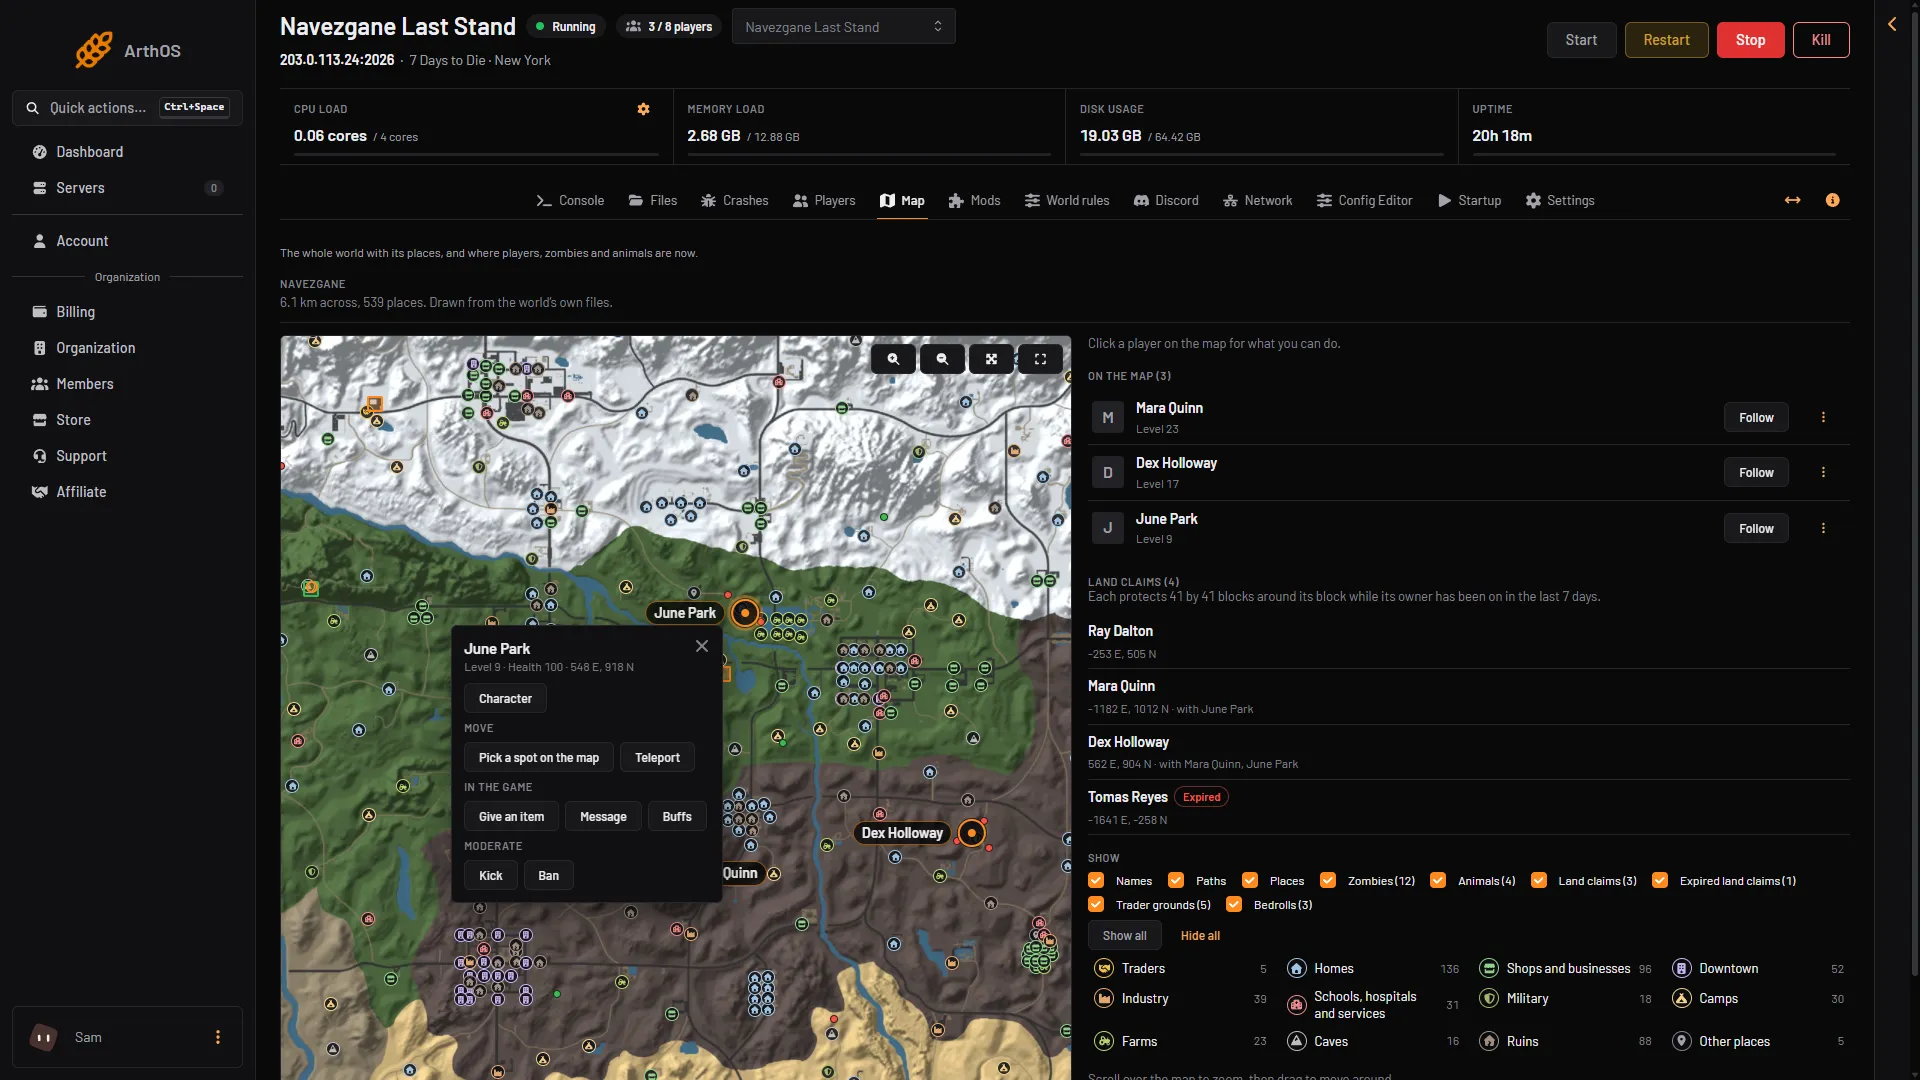
Task: Open the orange info icon
Action: click(1833, 200)
